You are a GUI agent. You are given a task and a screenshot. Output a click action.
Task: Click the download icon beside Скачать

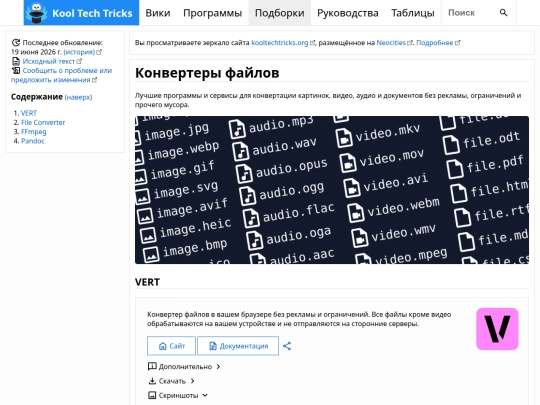point(152,381)
